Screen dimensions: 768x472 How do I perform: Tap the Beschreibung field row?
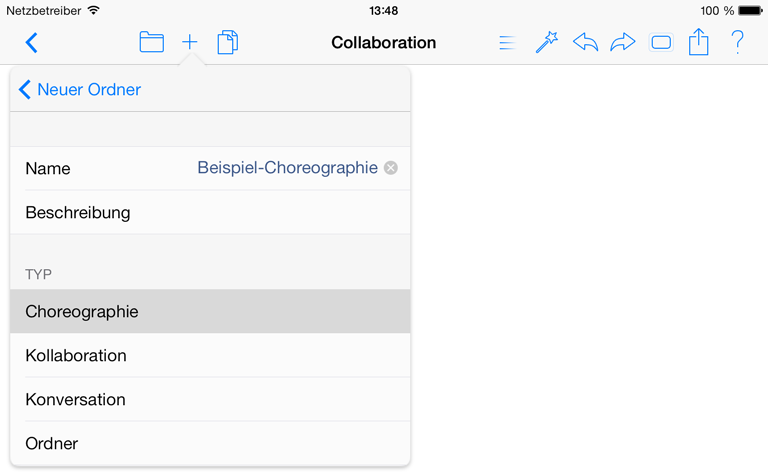[x=210, y=212]
